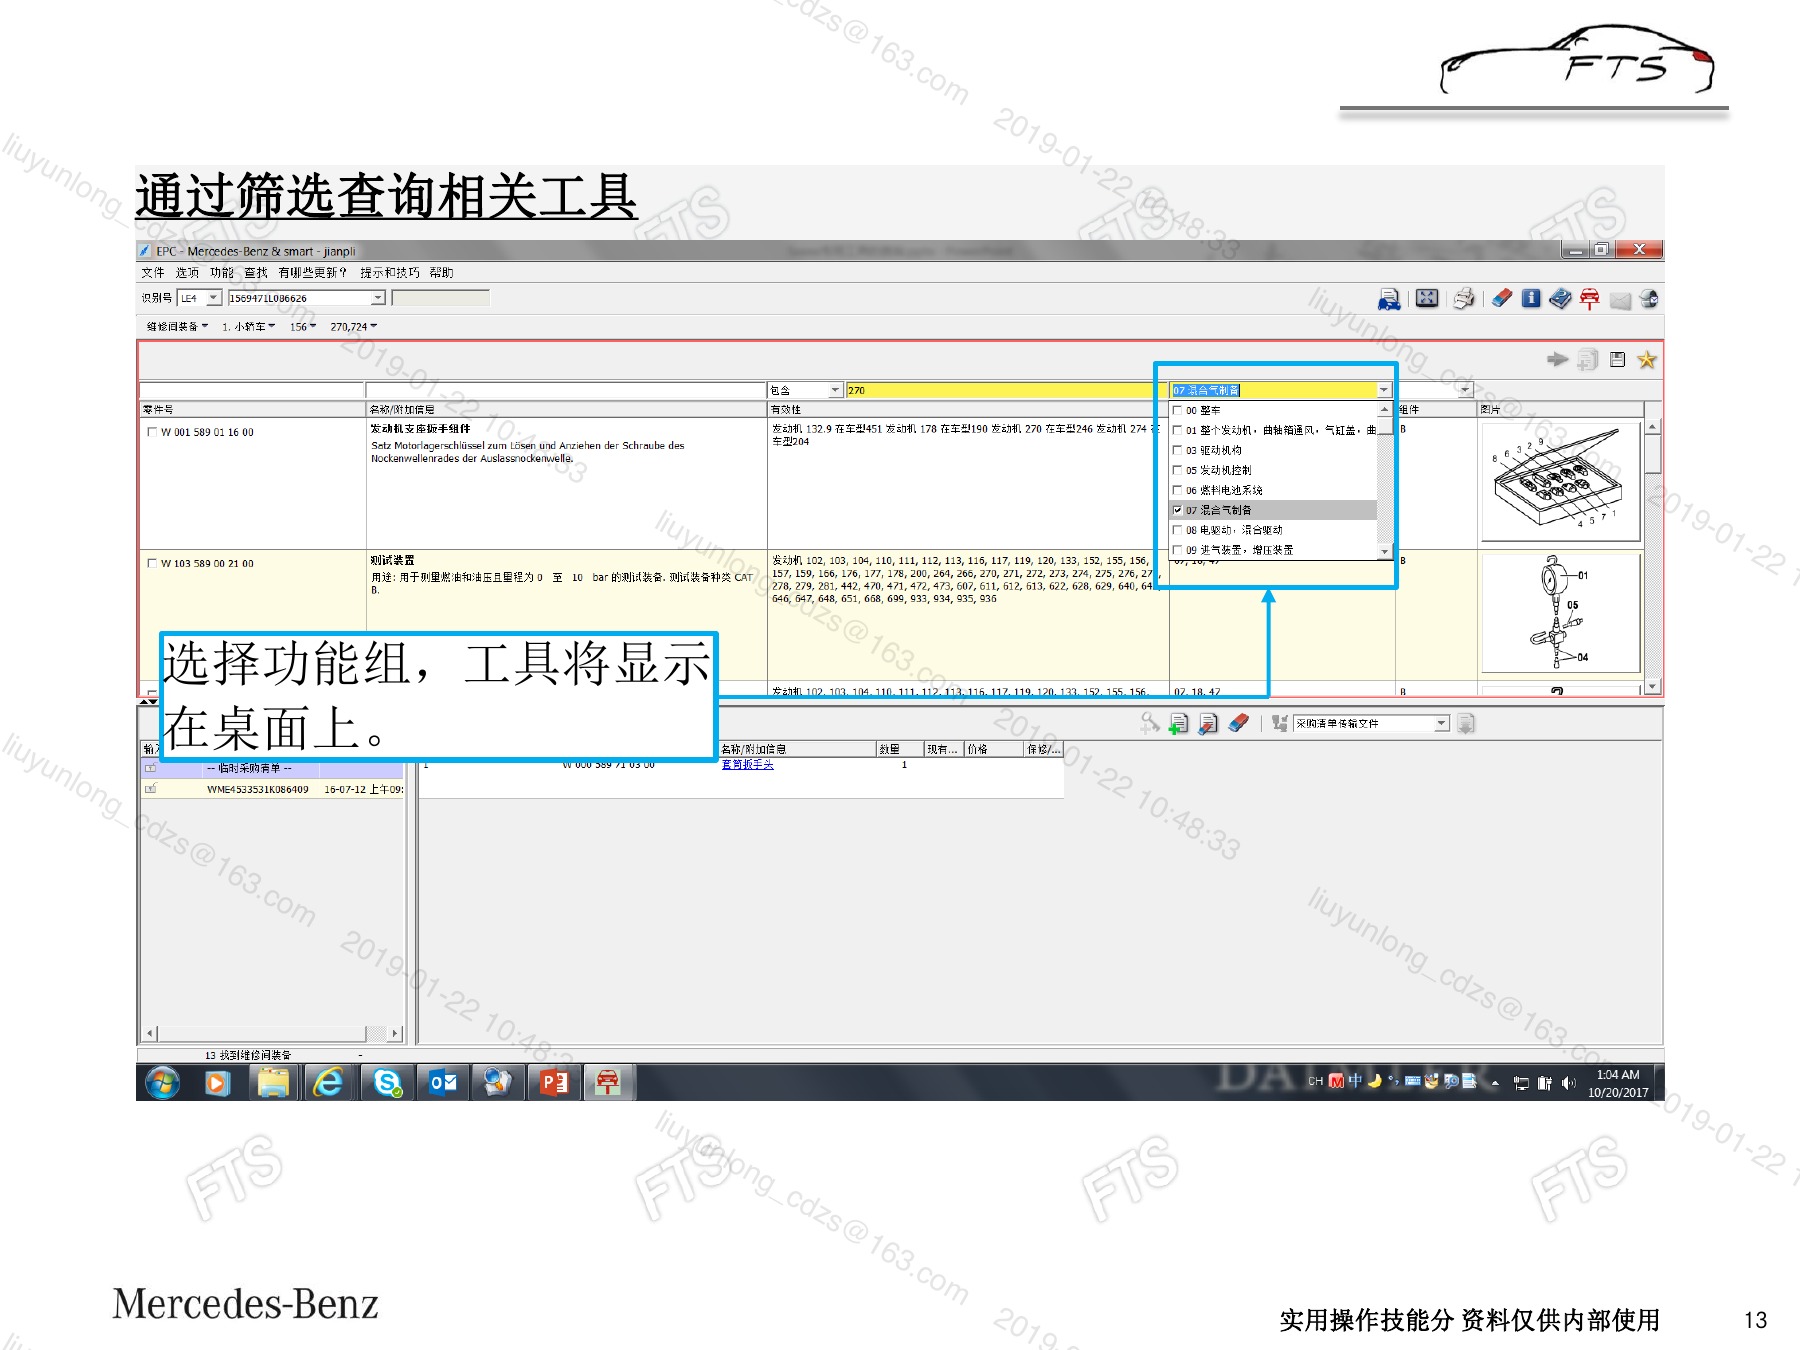Open the 1. 小轿车 dropdown
Viewport: 1800px width, 1350px height.
(x=248, y=327)
